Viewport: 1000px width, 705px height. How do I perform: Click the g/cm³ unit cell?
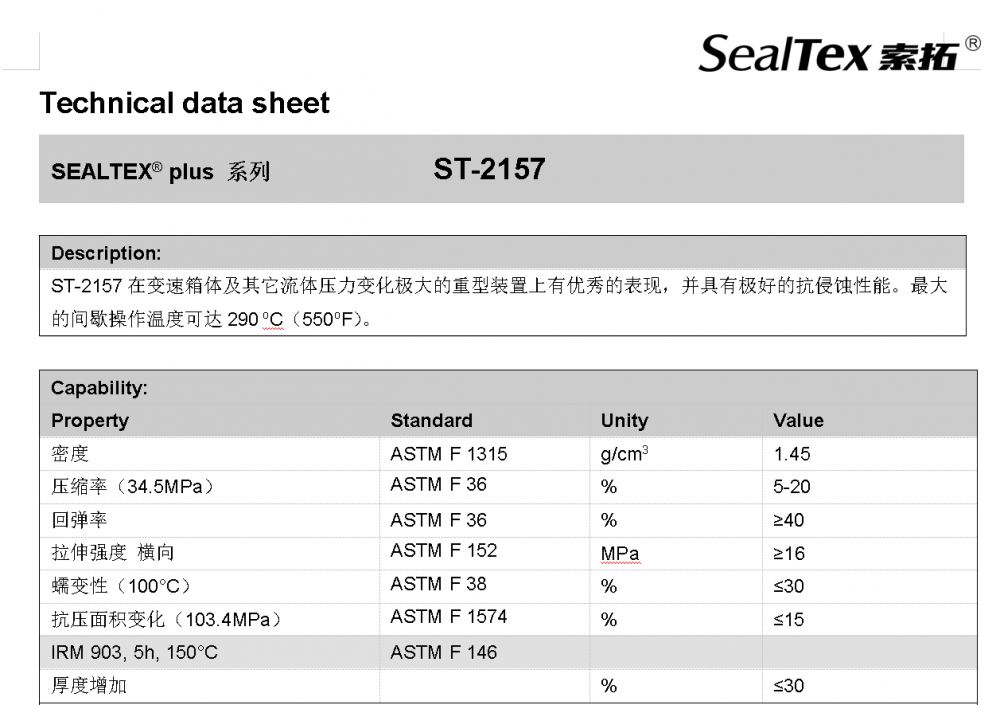624,454
